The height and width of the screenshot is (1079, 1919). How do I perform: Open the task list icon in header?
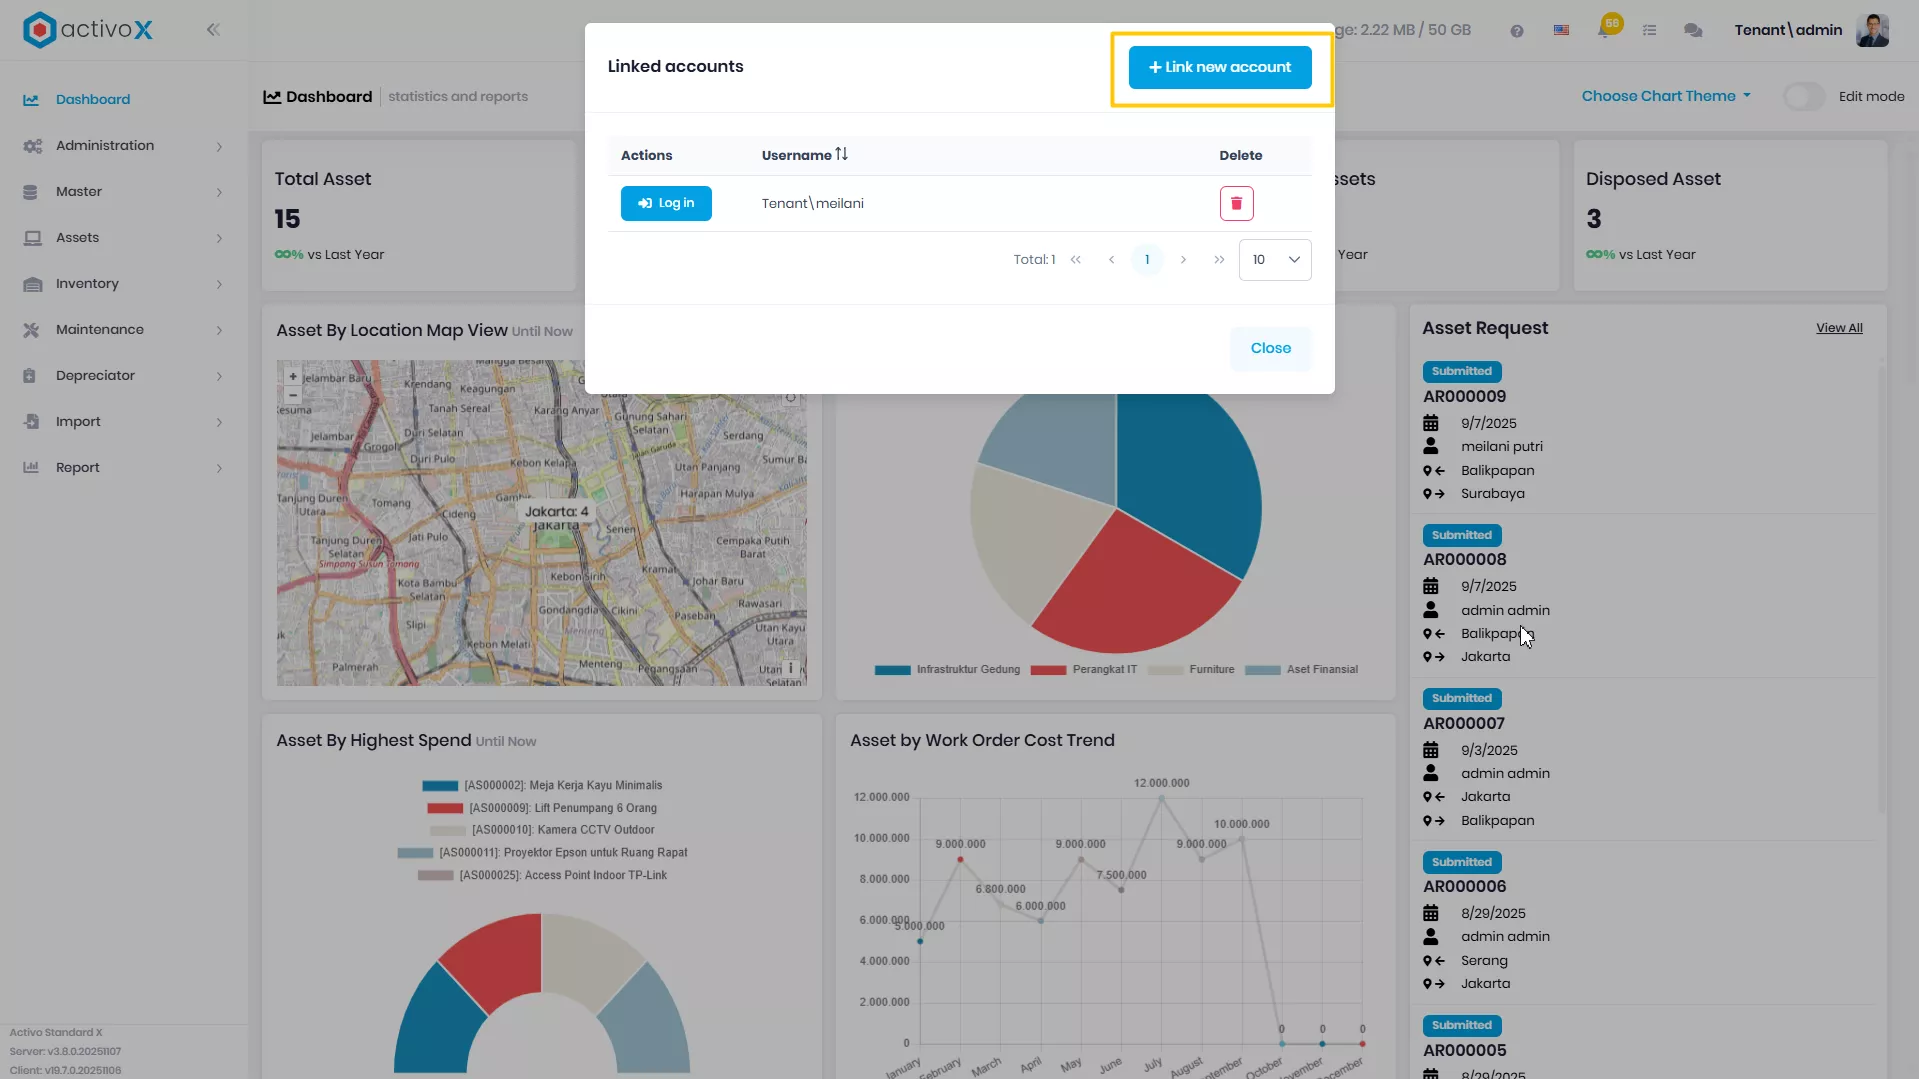1649,31
